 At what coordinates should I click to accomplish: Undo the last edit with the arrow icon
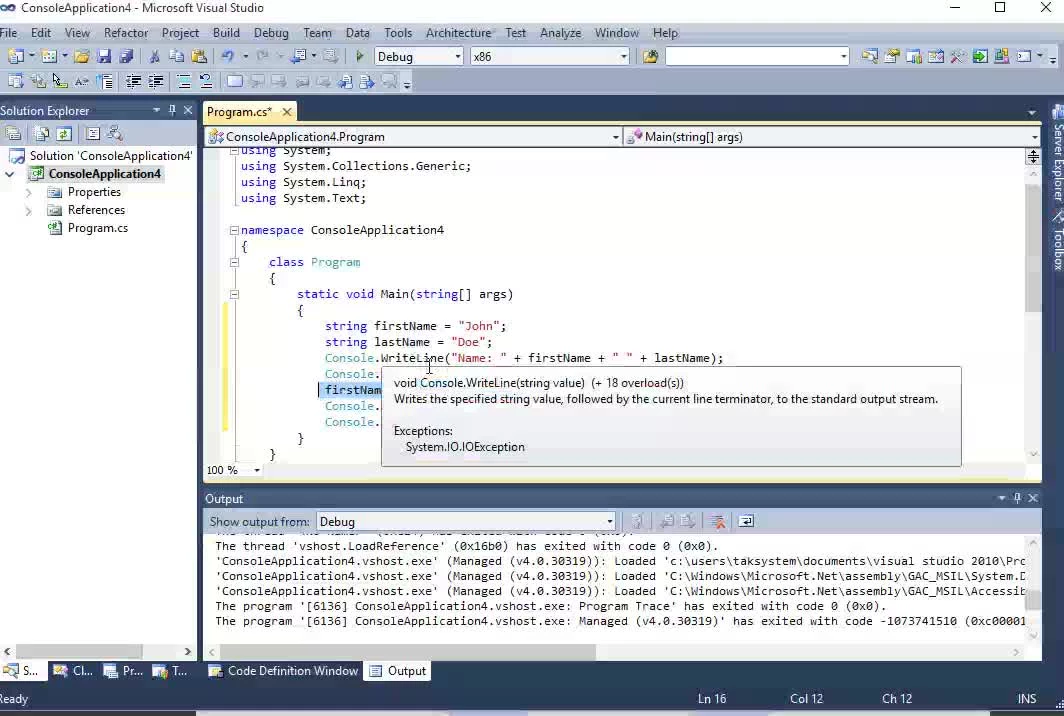click(x=228, y=56)
